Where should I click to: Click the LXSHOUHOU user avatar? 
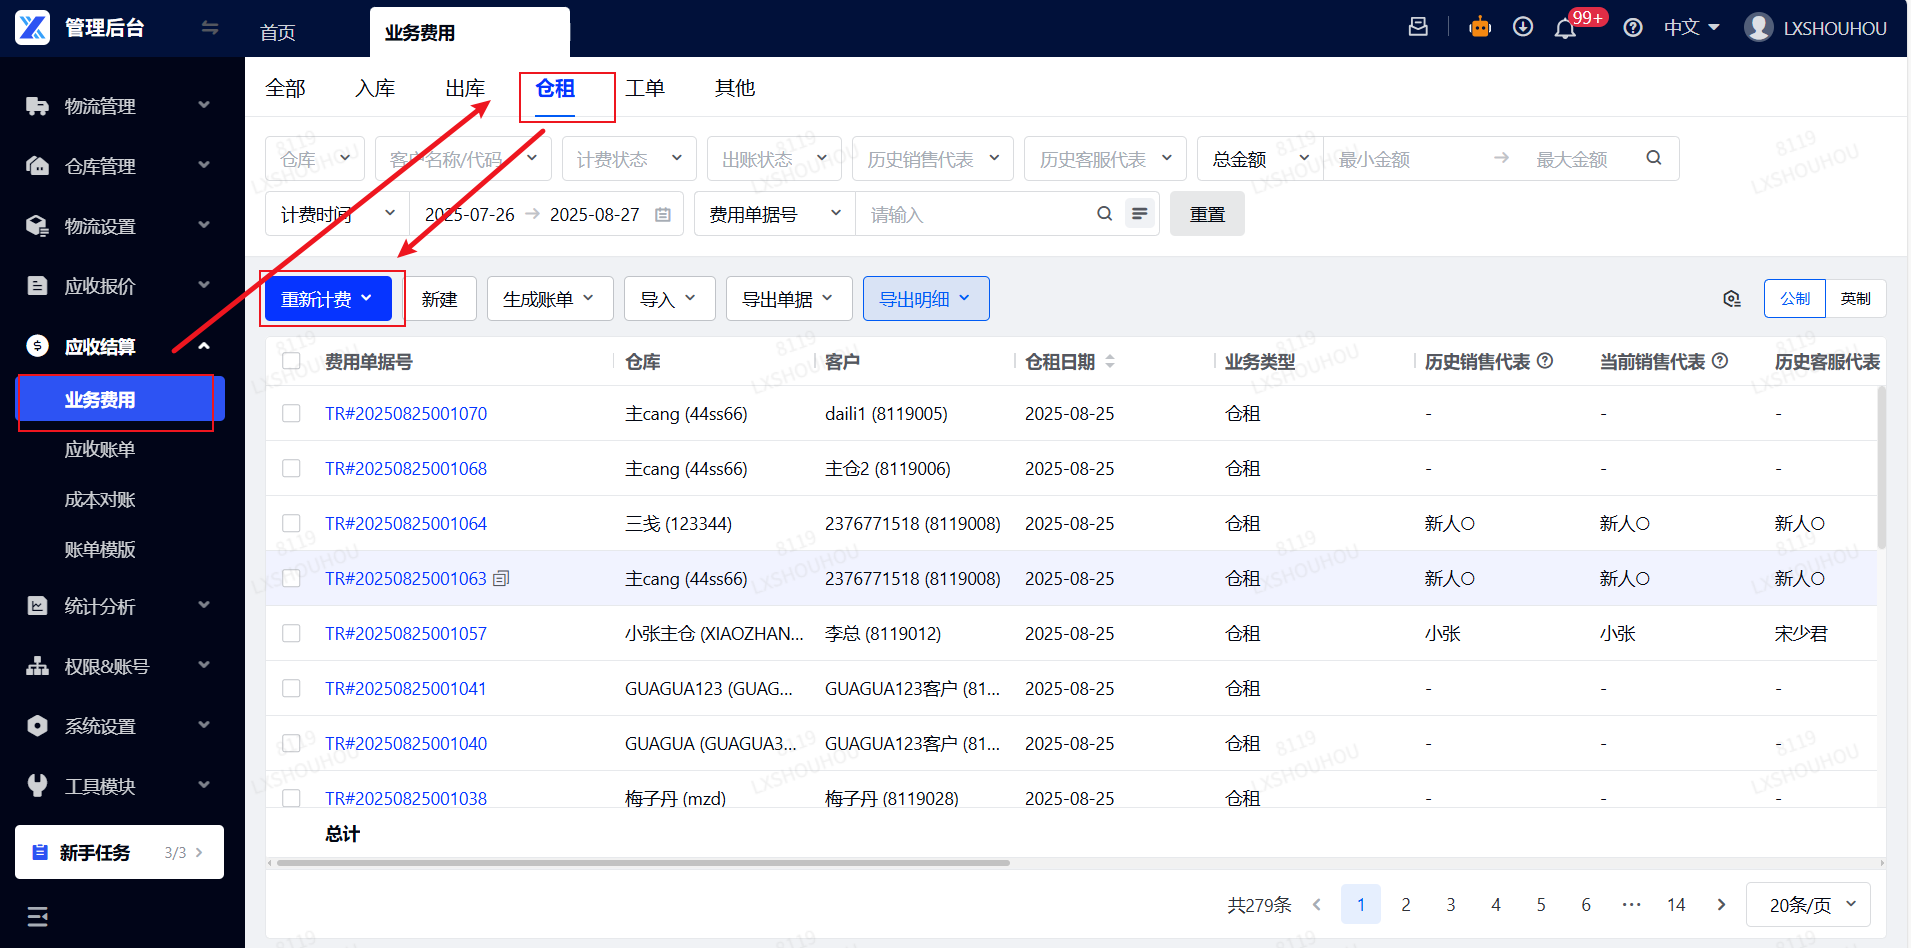click(x=1759, y=27)
